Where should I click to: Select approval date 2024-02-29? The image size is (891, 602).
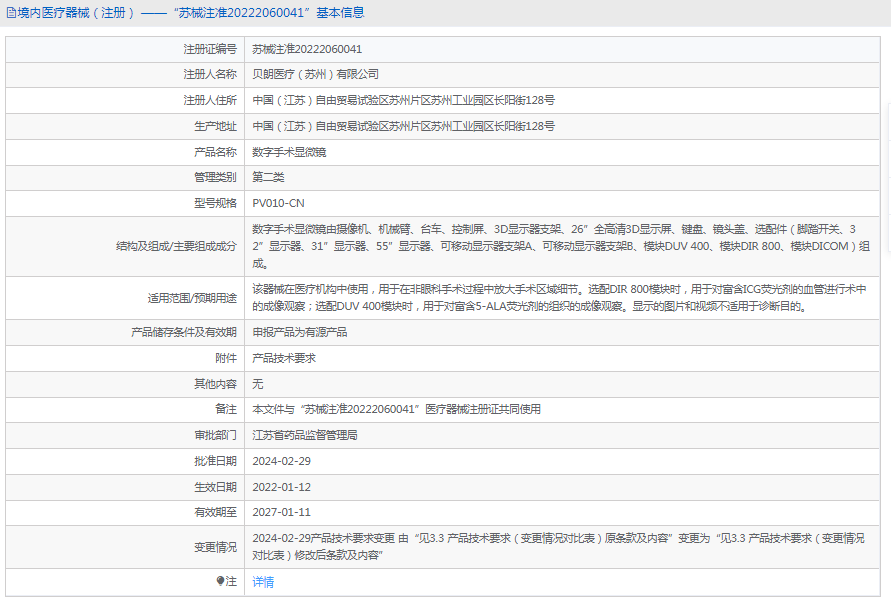pyautogui.click(x=281, y=461)
